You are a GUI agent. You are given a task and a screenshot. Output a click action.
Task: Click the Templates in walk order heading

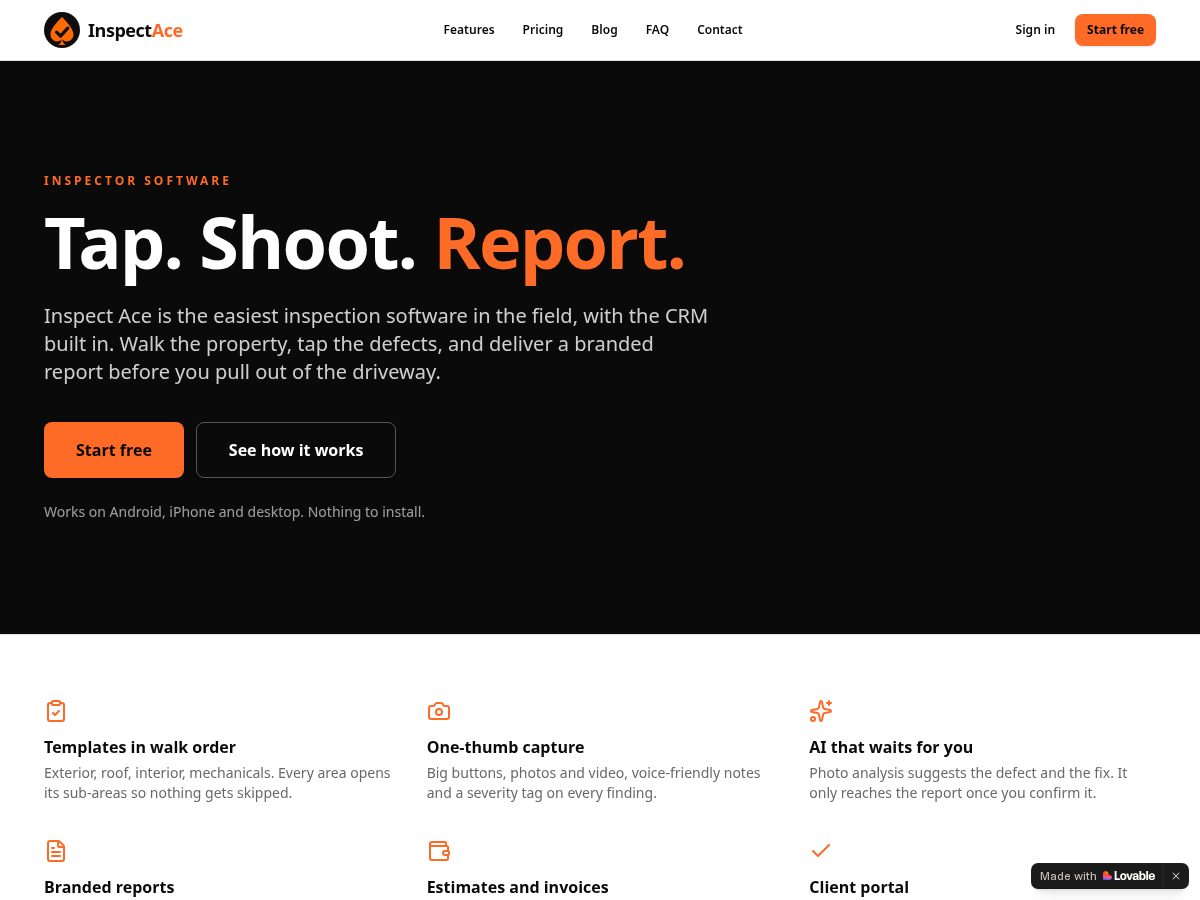(x=140, y=747)
